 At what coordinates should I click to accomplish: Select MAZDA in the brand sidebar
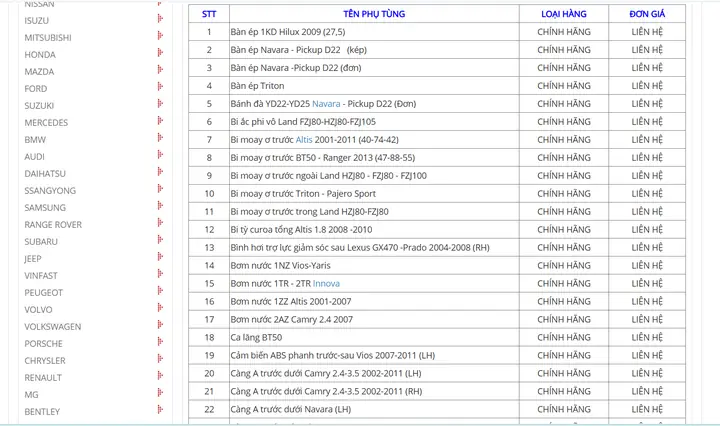click(39, 72)
